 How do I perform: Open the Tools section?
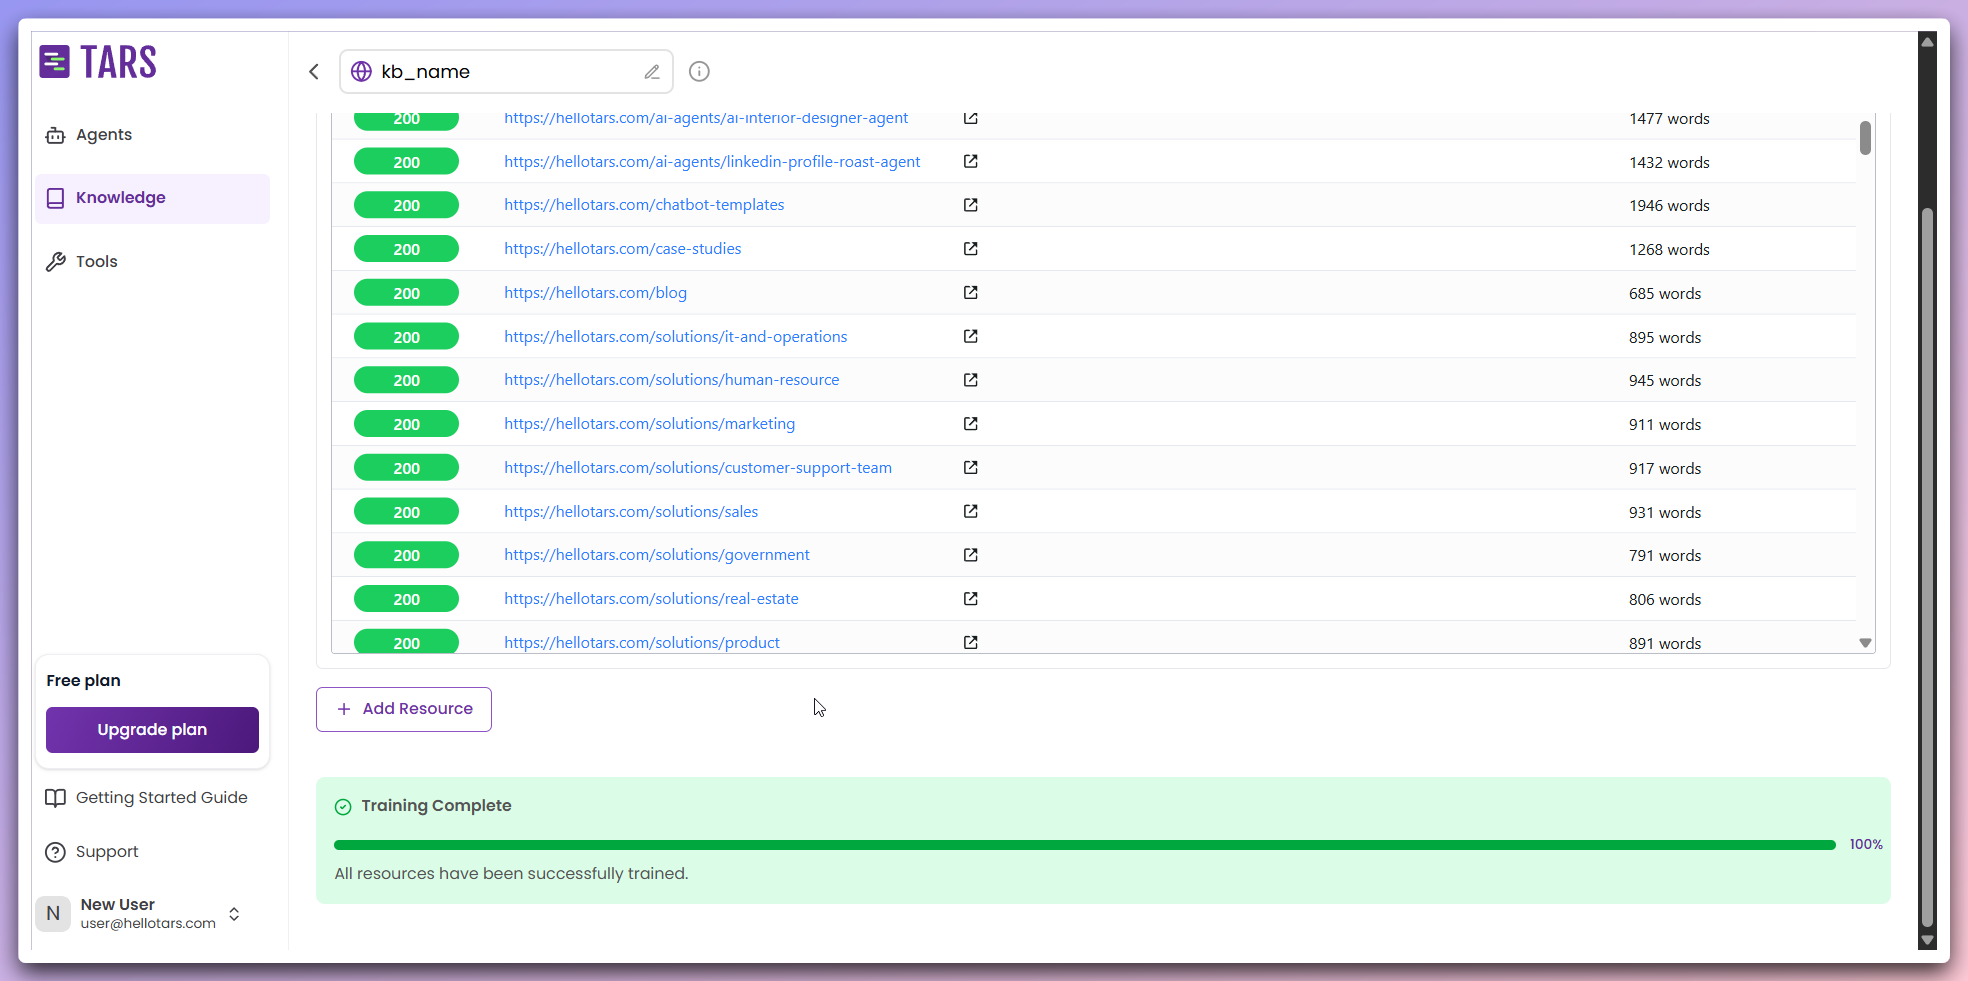152,262
